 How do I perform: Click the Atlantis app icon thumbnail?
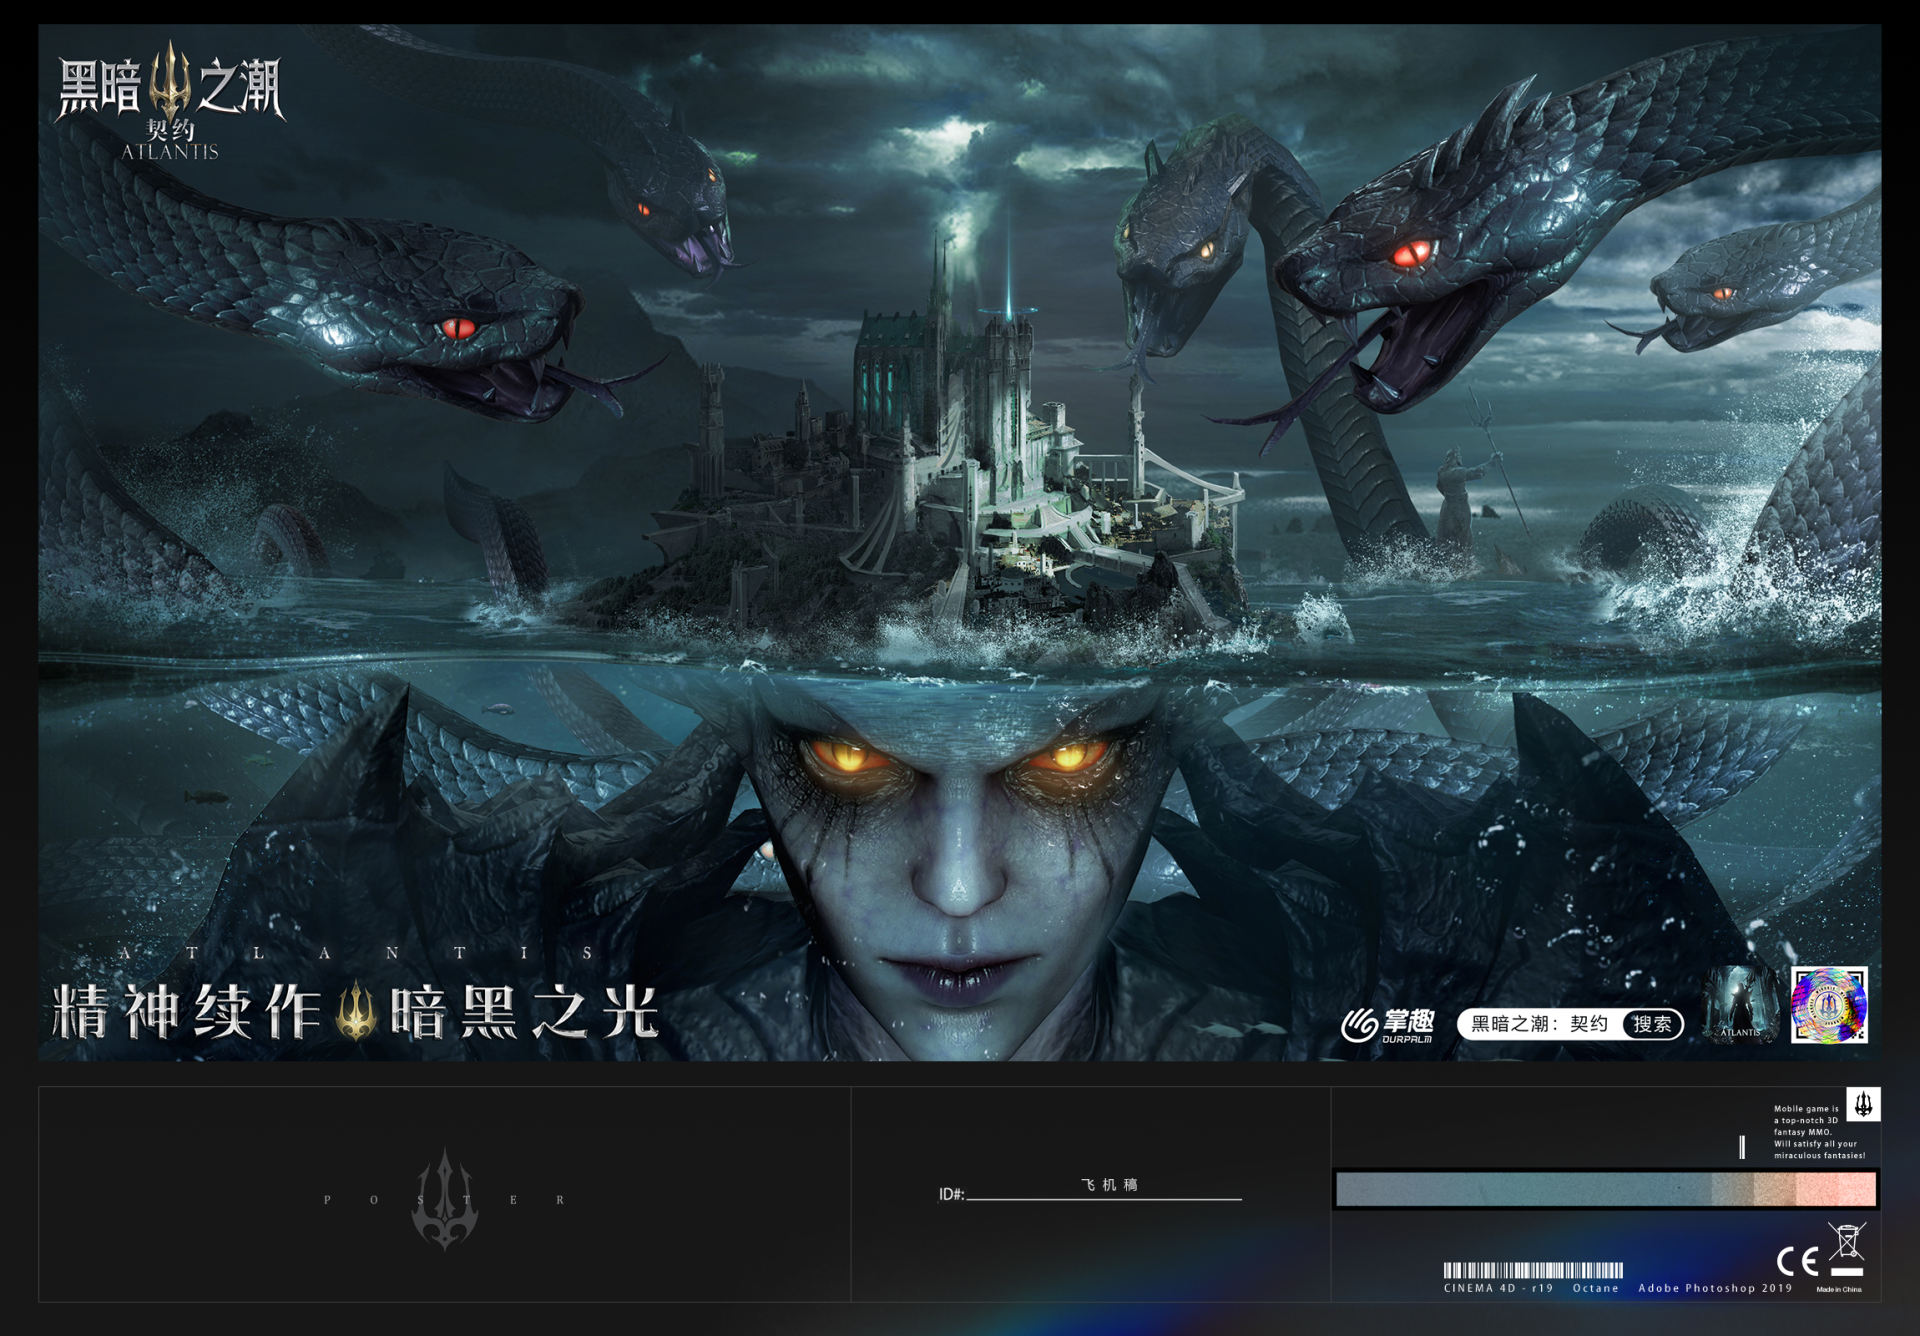[x=1740, y=1004]
